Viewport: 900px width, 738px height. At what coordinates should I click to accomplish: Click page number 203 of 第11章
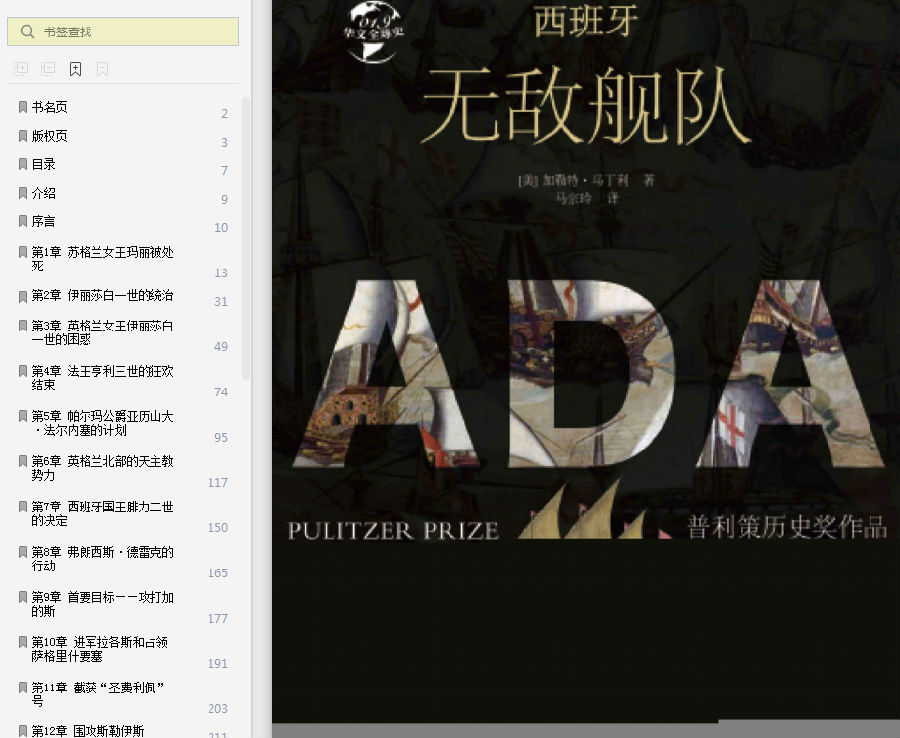point(218,709)
